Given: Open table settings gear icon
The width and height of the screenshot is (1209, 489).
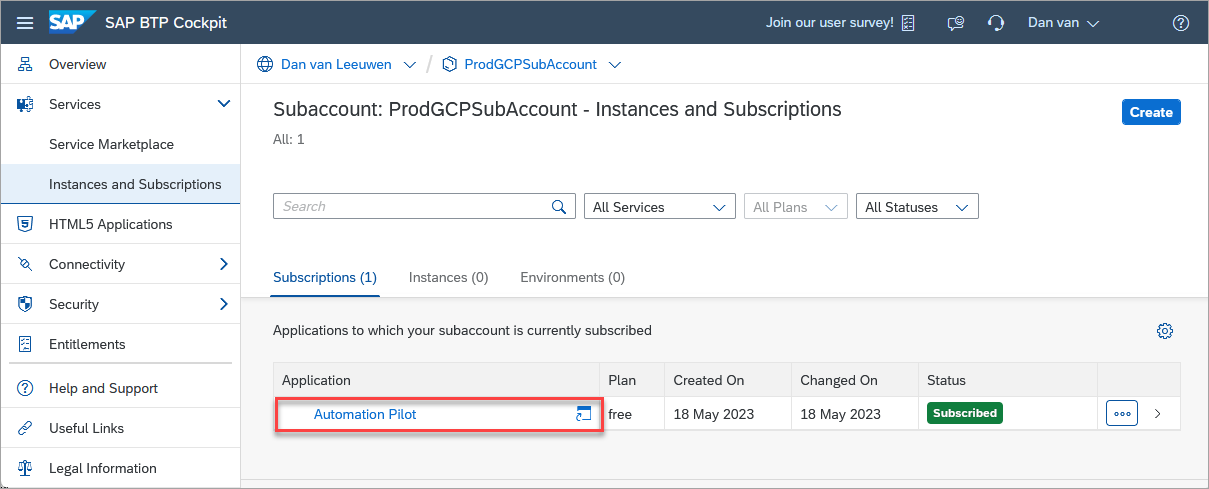Looking at the screenshot, I should click(x=1164, y=331).
